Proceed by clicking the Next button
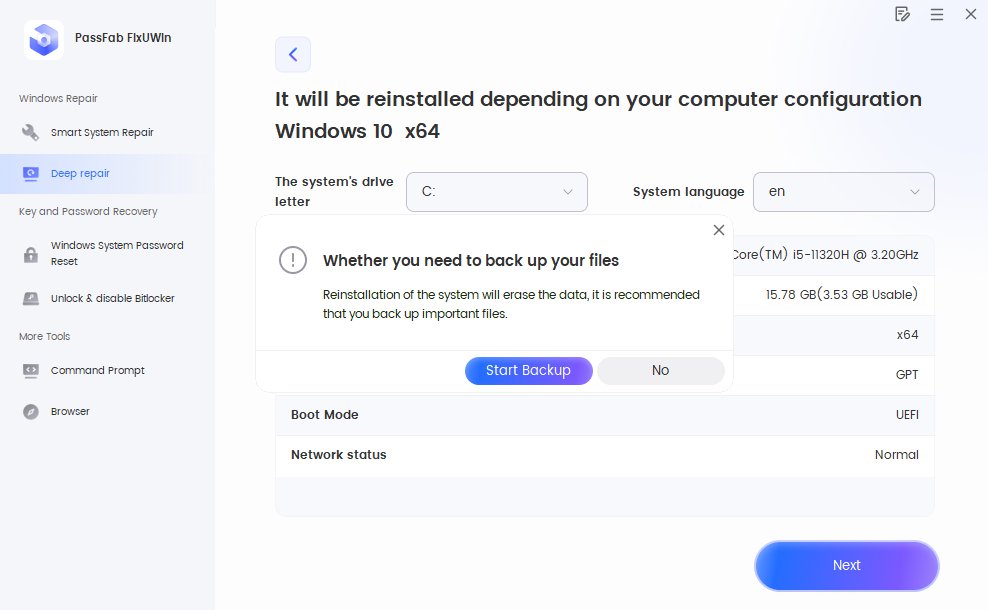The image size is (988, 610). pyautogui.click(x=846, y=565)
